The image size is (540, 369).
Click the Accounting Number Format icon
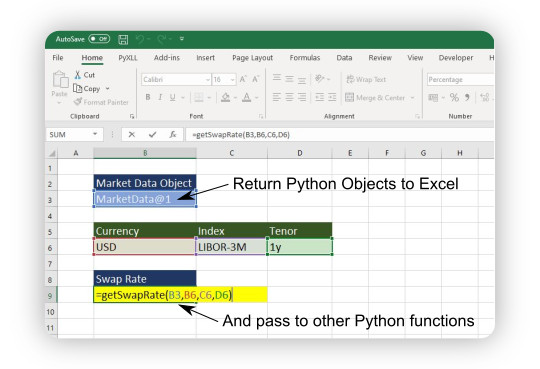click(433, 98)
